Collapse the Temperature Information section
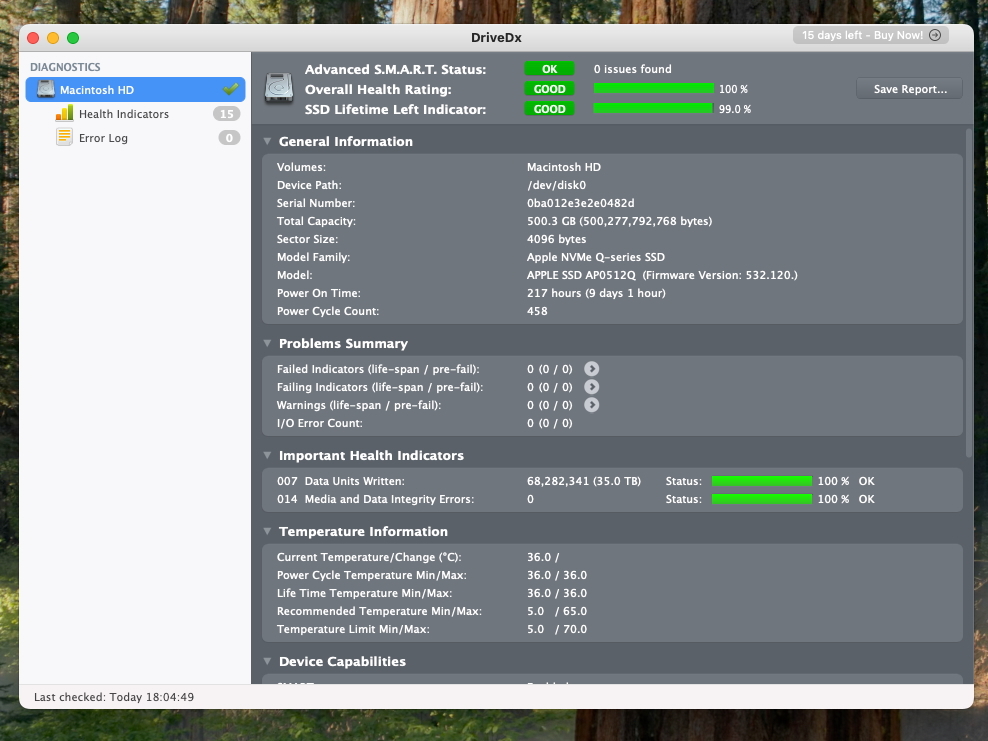988x741 pixels. coord(267,531)
